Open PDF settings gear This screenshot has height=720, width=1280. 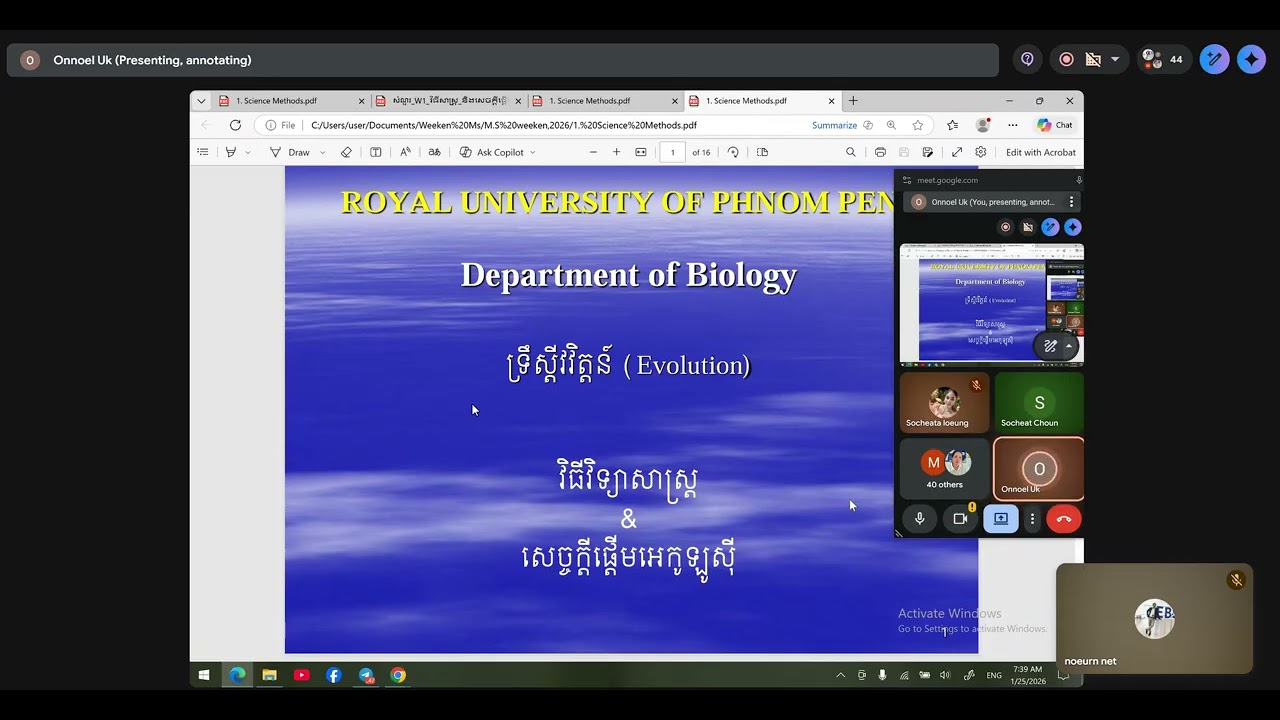(981, 152)
